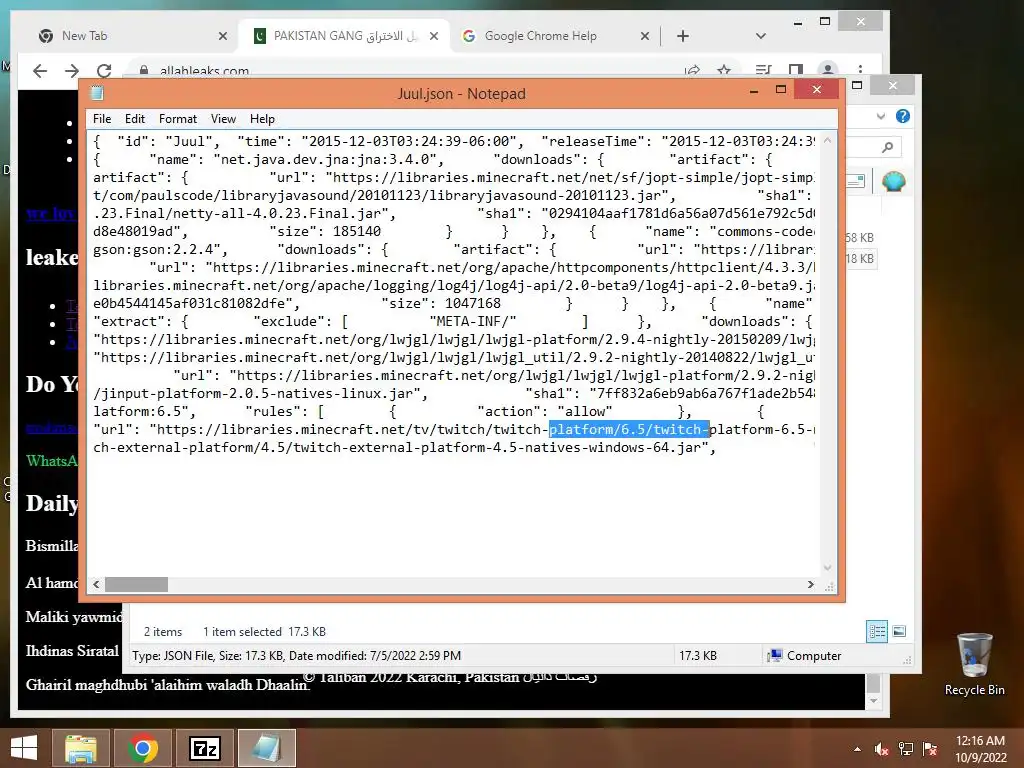
Task: Close the PAKISTAN GANG tab
Action: tap(434, 36)
